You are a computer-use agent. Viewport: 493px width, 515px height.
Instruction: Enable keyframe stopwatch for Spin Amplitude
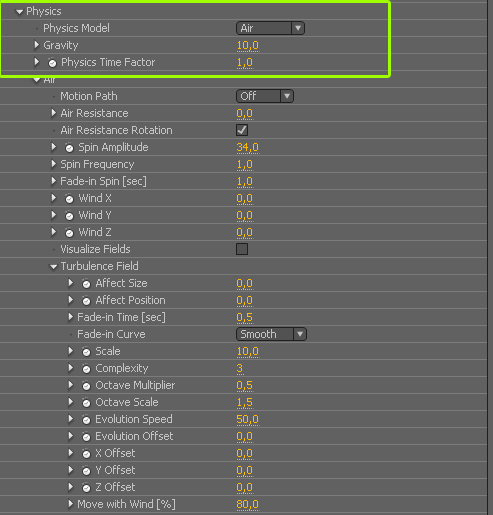tap(69, 148)
